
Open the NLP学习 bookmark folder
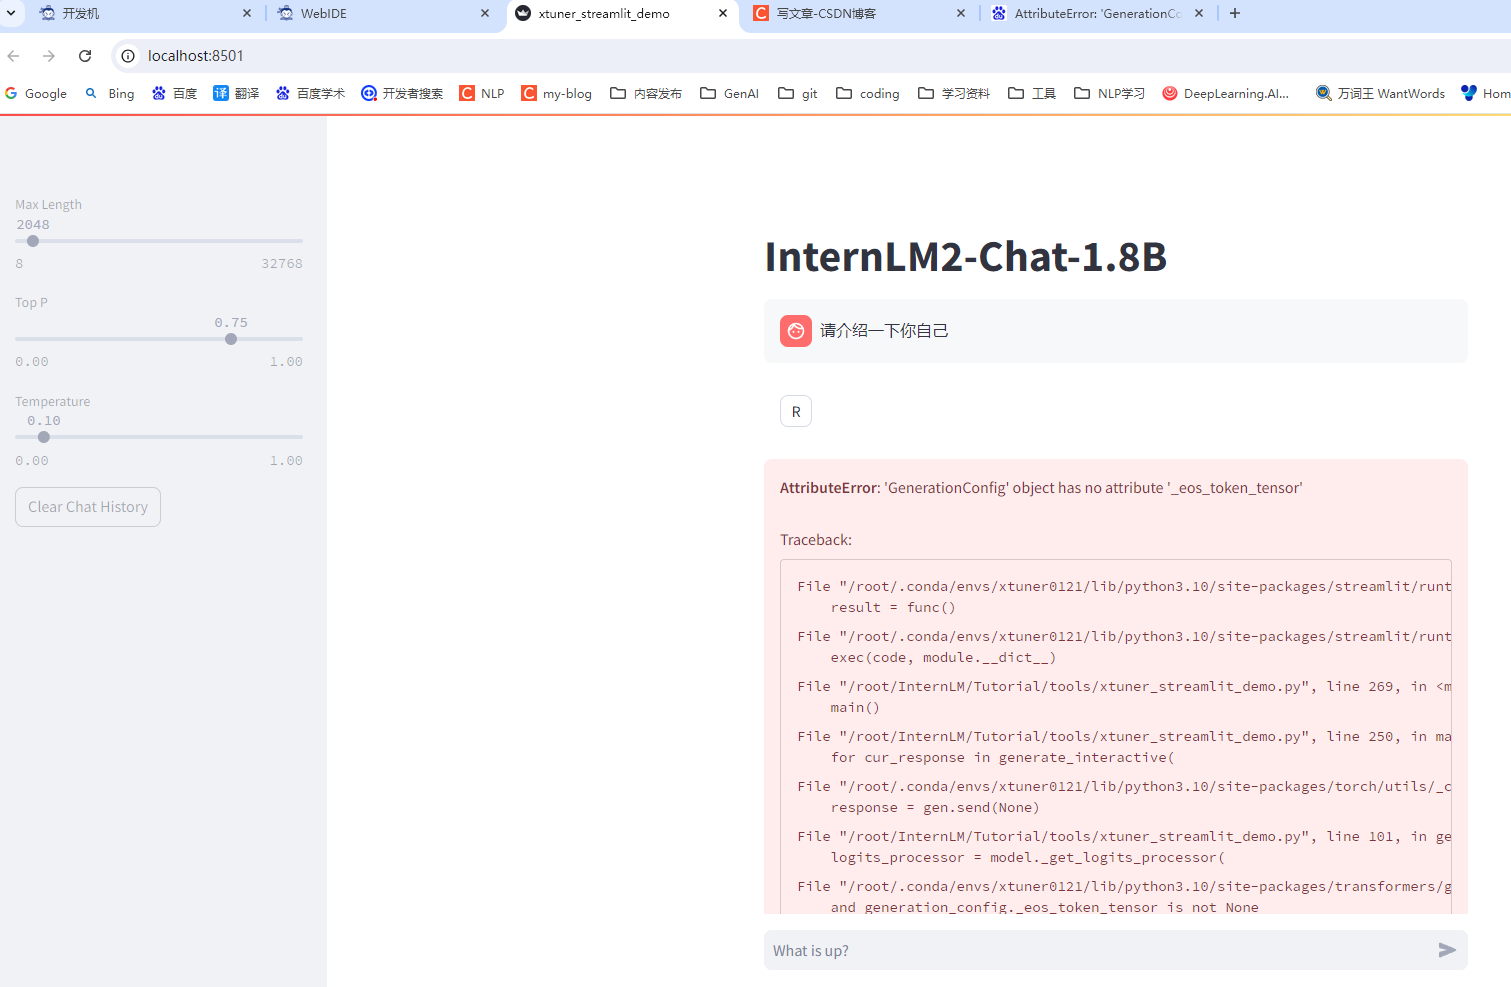point(1110,93)
